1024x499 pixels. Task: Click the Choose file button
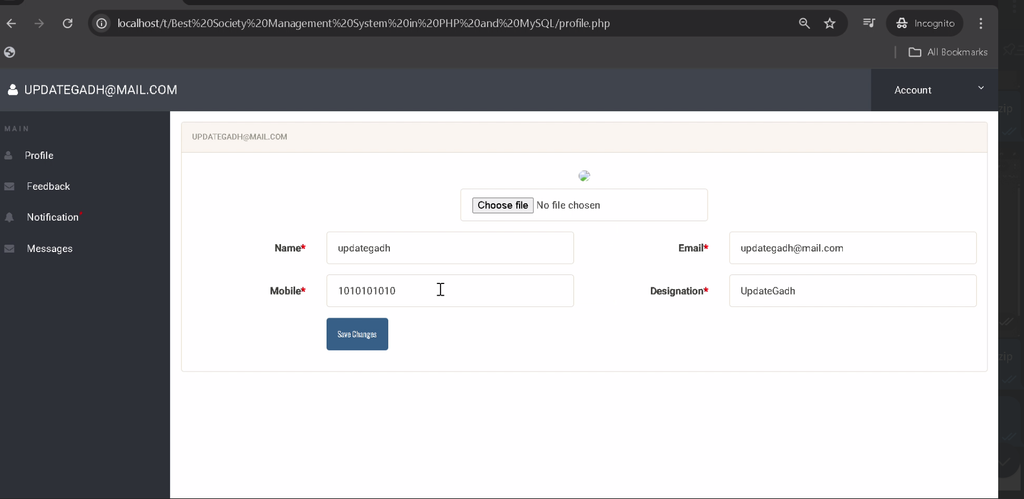point(503,205)
